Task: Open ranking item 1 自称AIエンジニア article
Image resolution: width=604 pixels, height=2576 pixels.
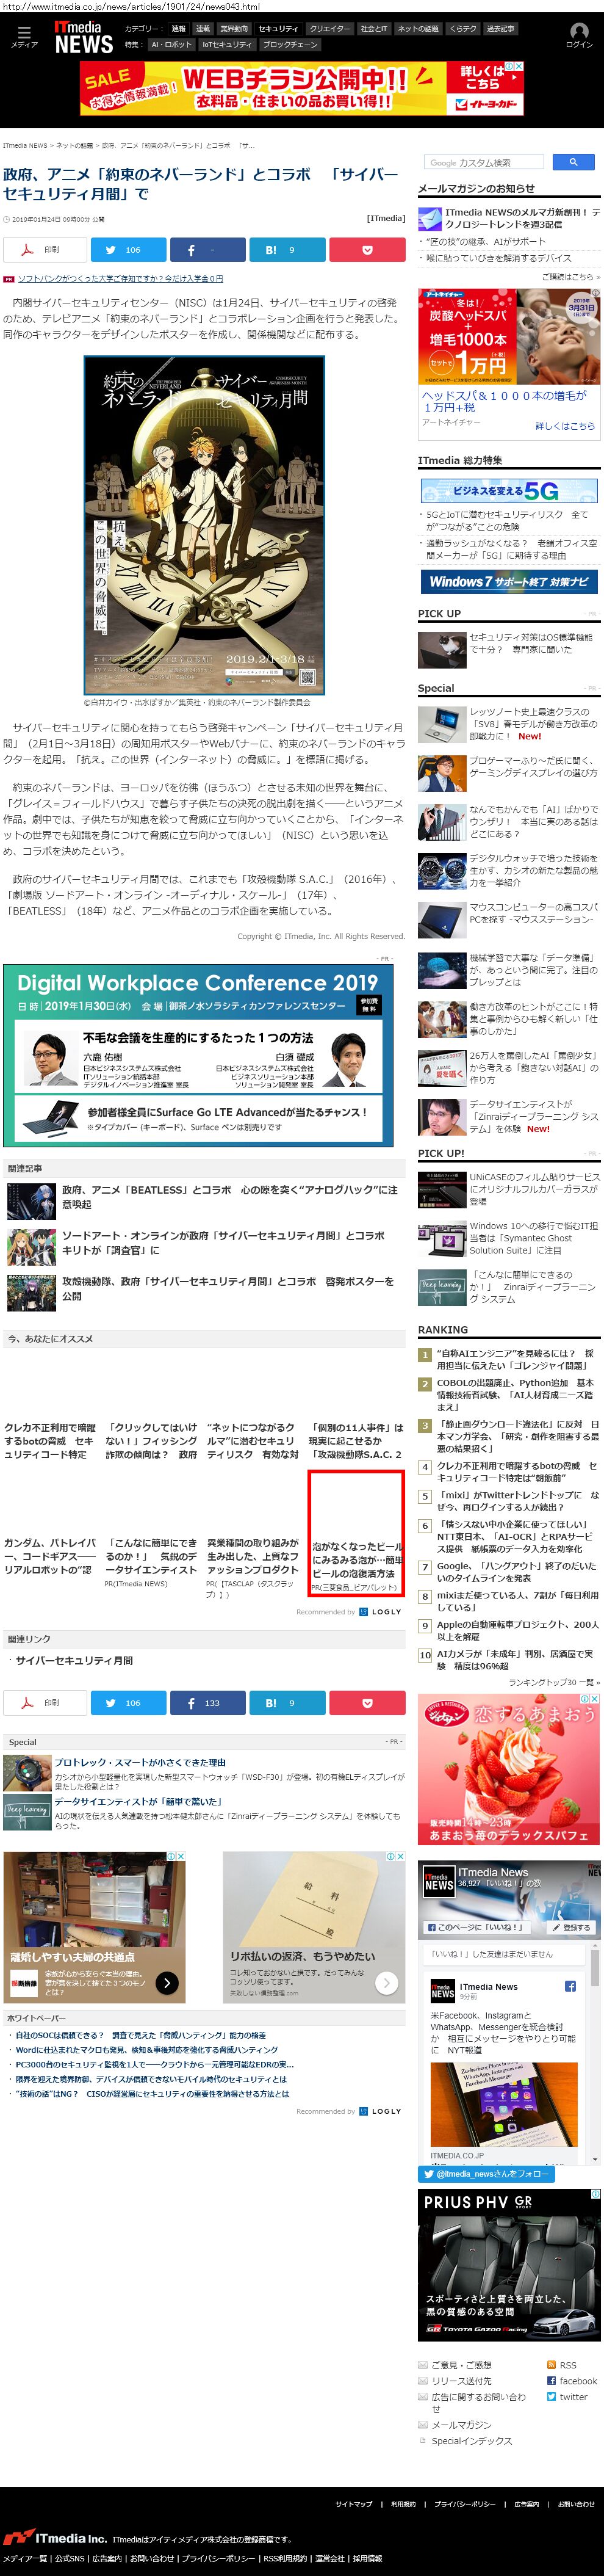Action: coord(516,1359)
